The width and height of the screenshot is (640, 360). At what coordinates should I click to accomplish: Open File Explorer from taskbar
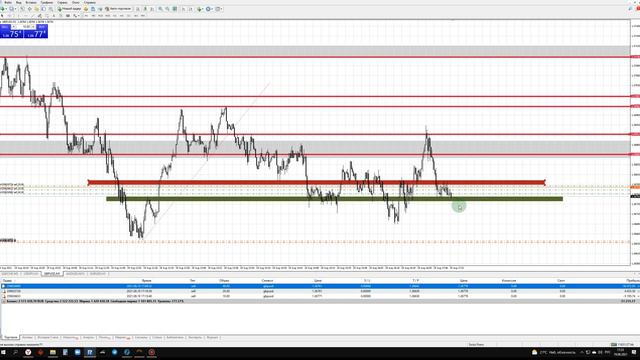[53, 352]
